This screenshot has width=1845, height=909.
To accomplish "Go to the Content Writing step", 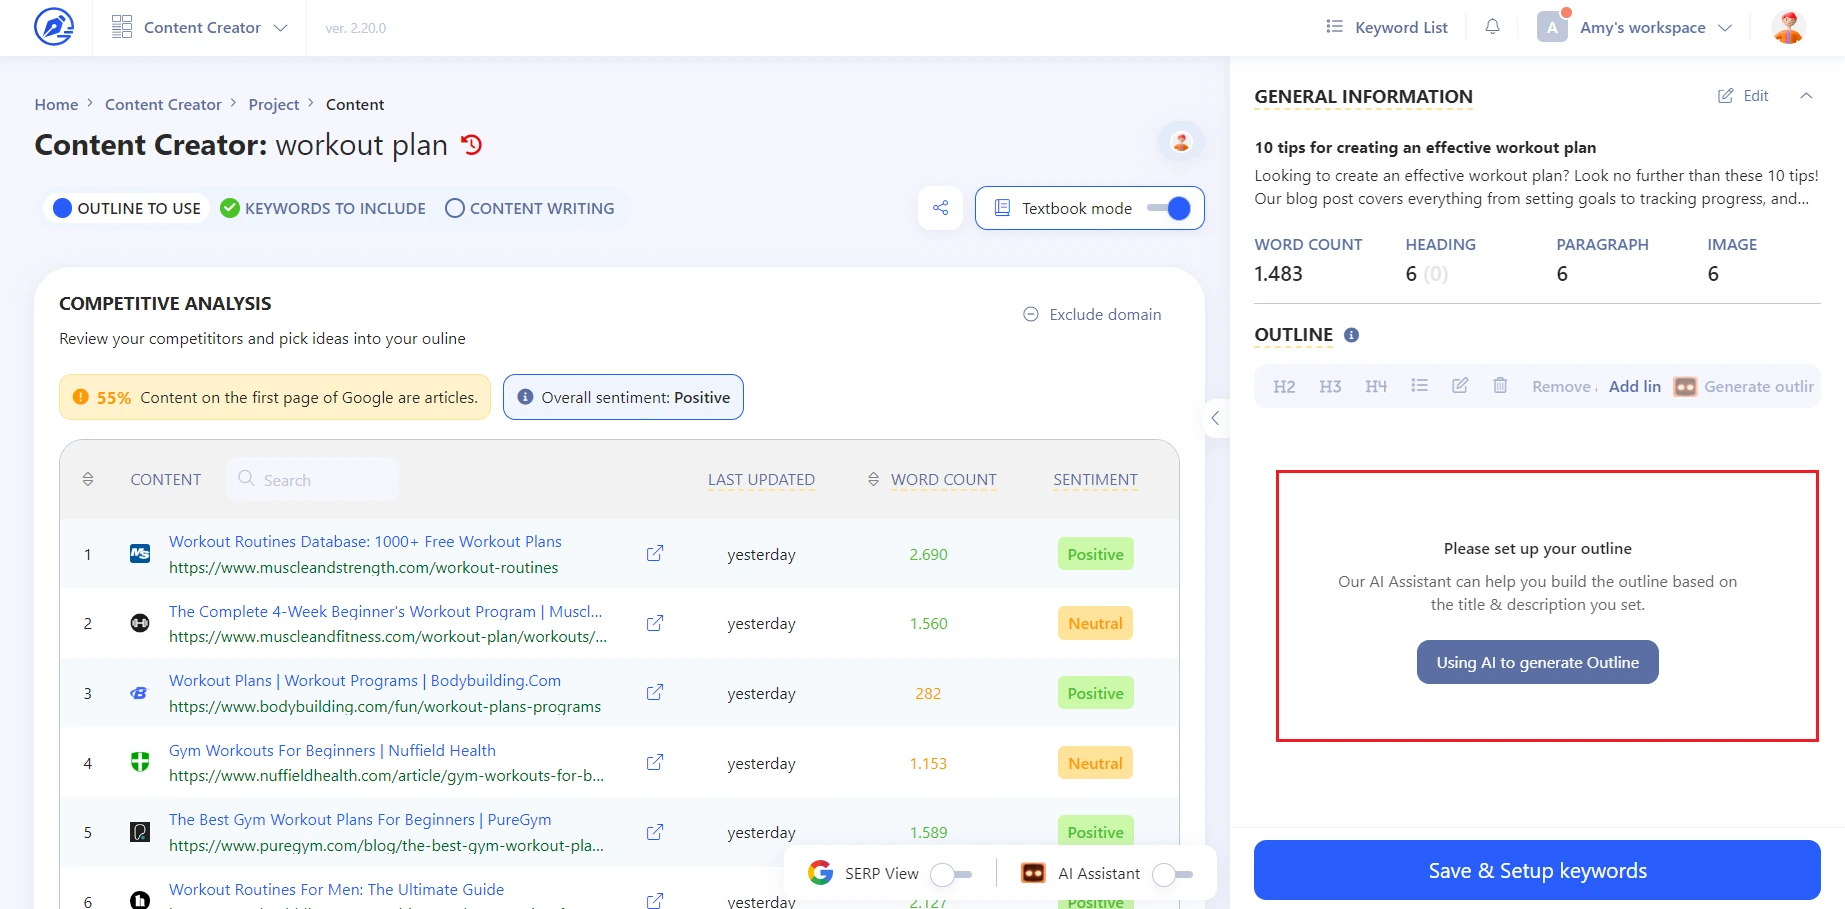I will coord(530,208).
